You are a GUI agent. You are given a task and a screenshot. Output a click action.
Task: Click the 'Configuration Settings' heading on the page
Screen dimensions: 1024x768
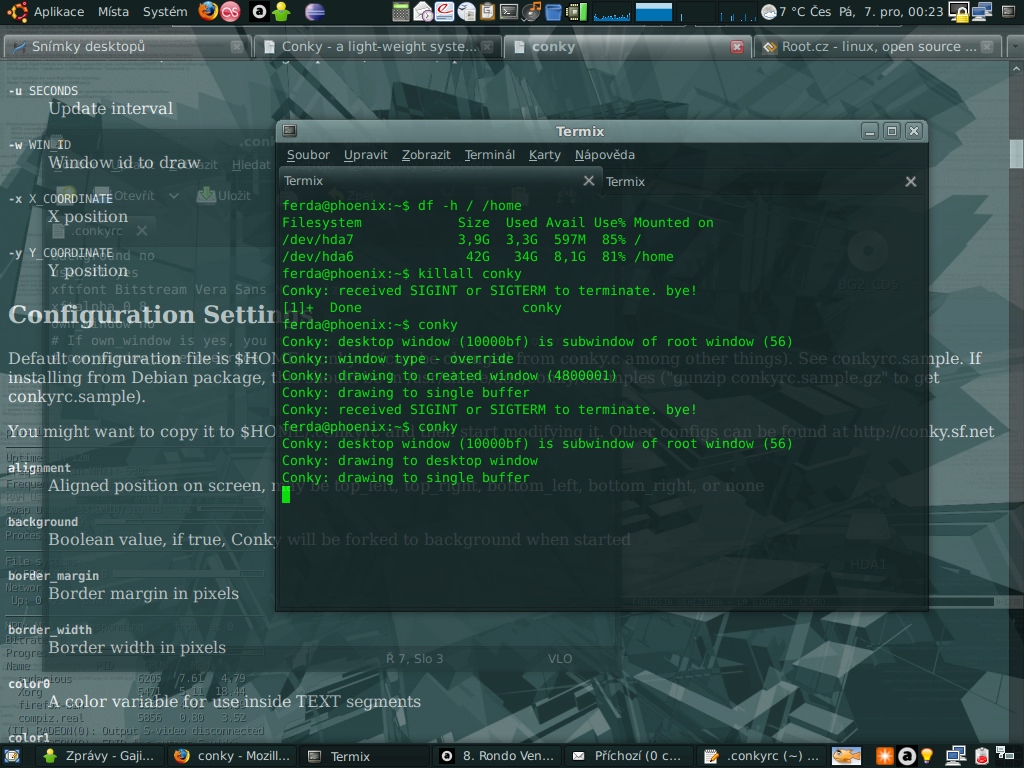pos(161,315)
